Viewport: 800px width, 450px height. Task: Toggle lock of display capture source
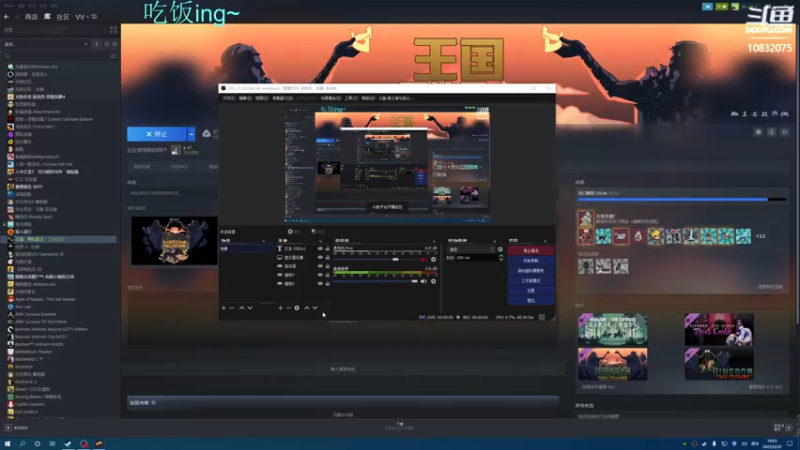tap(328, 258)
